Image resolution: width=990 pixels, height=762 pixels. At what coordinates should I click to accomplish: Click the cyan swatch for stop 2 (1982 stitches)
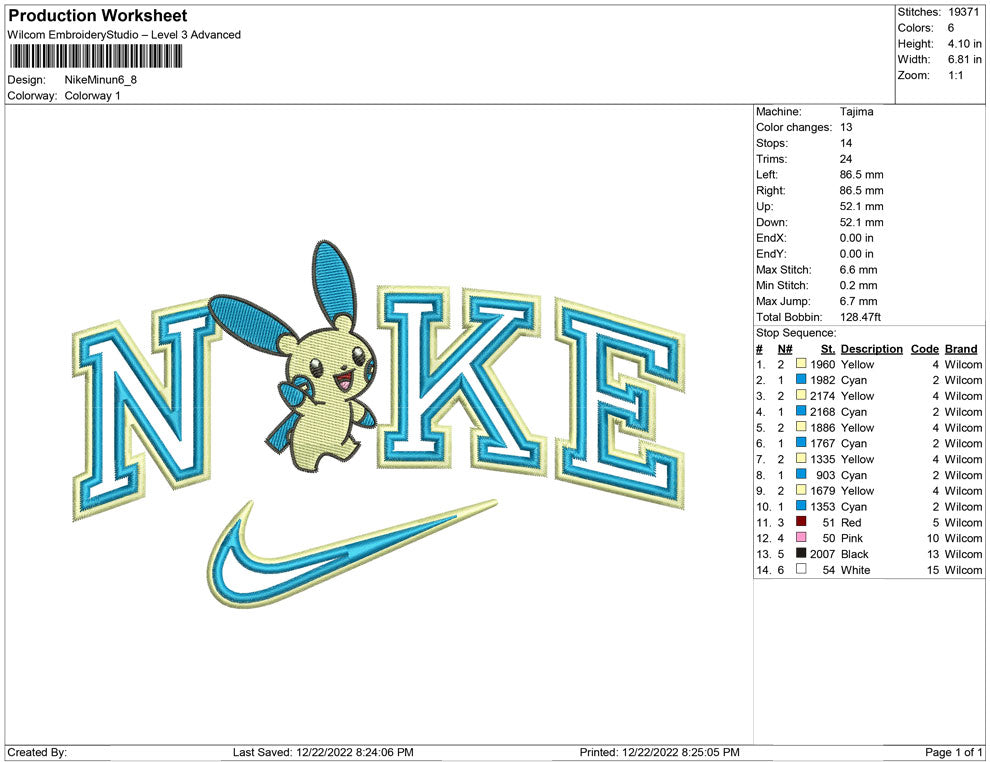801,379
